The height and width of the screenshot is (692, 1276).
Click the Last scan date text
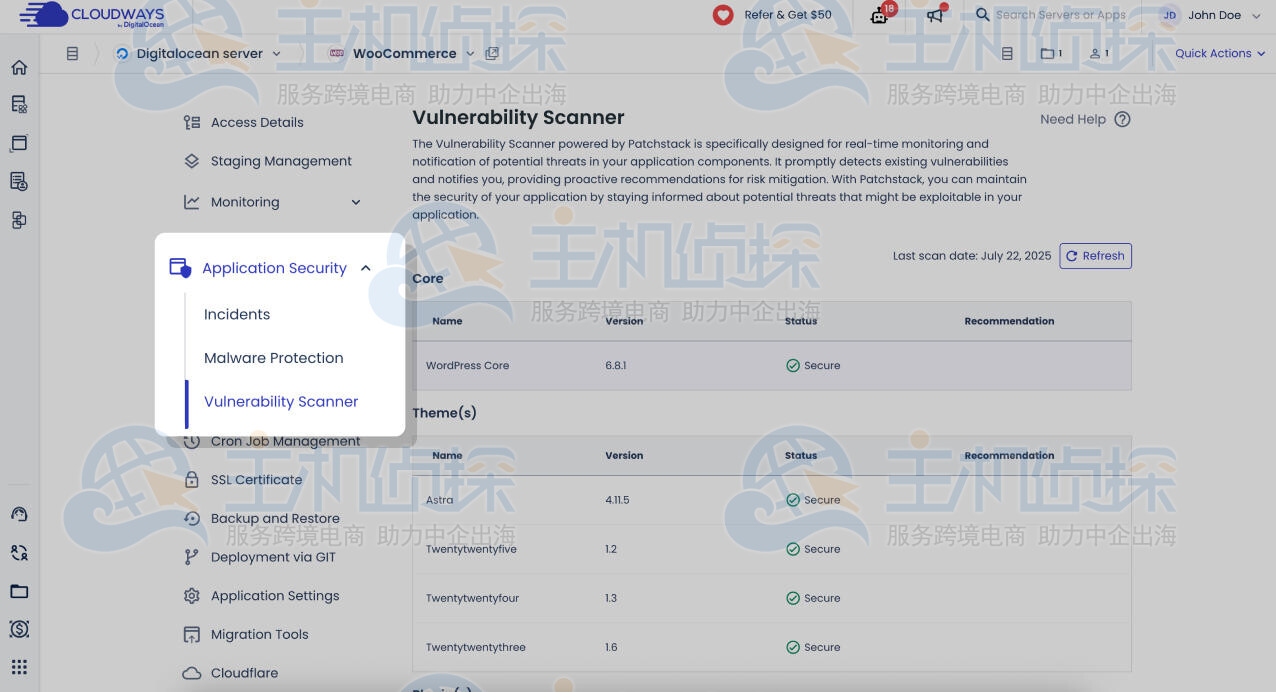[x=972, y=256]
